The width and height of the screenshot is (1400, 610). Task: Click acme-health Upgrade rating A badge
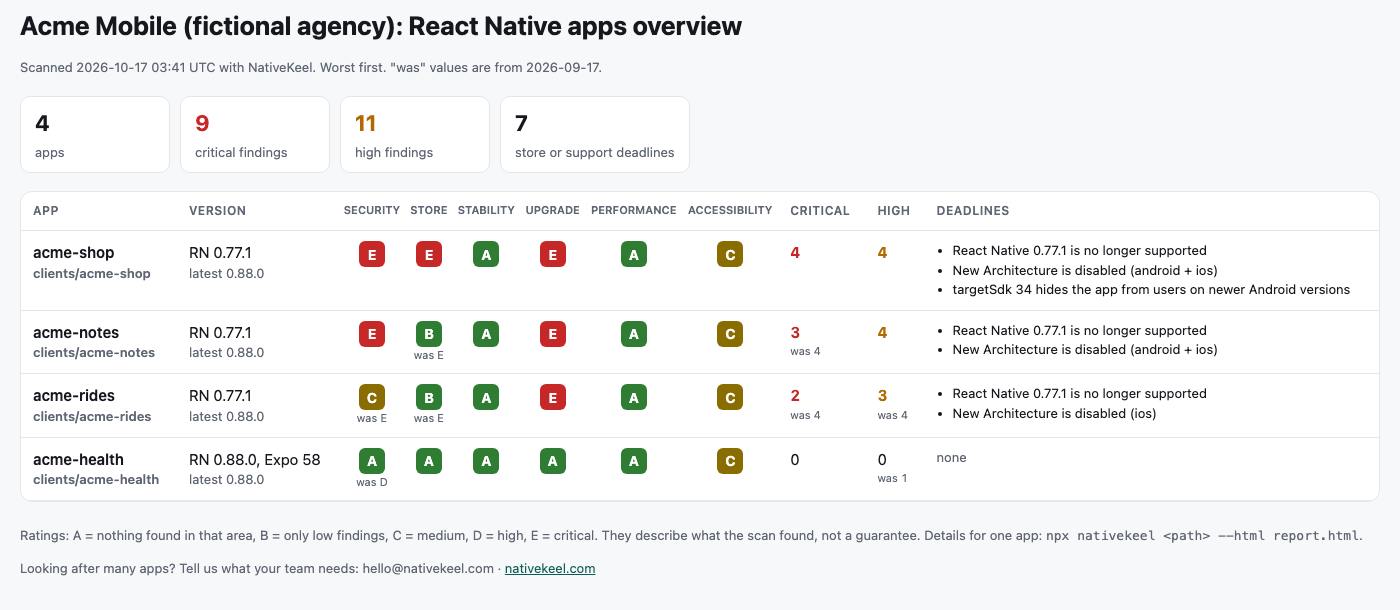click(552, 460)
